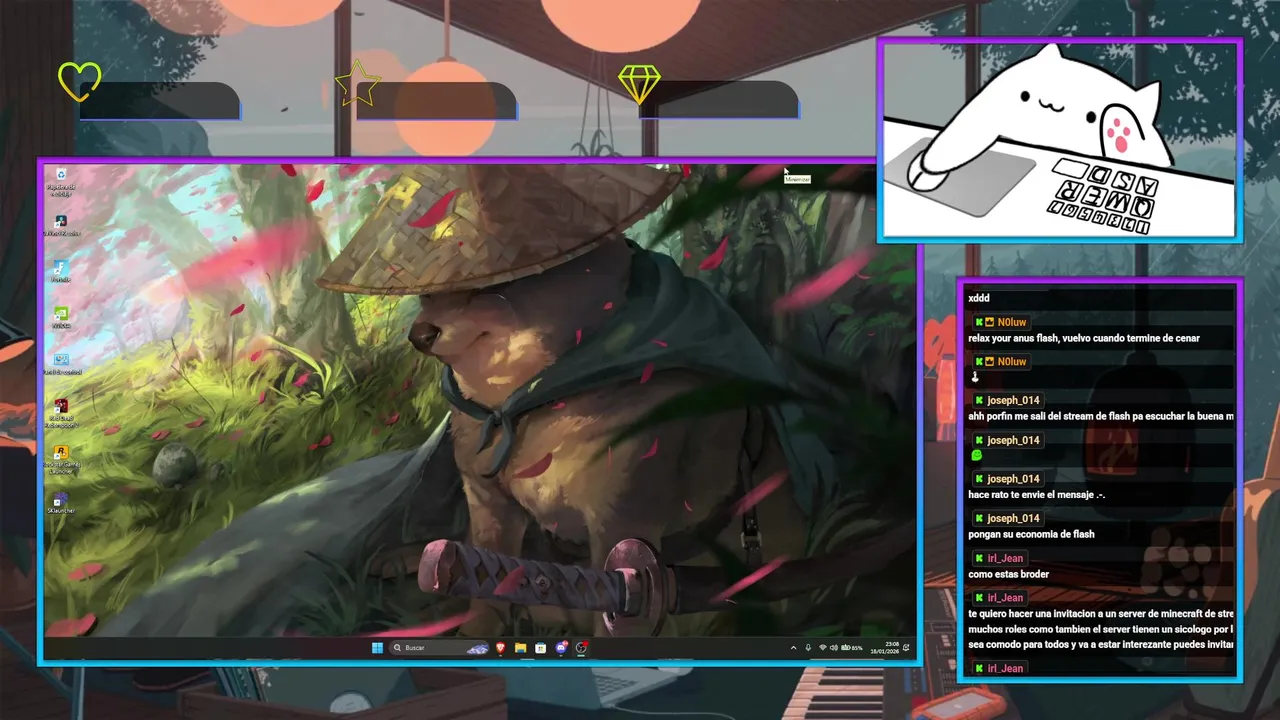Click the chat message 'relax your anus flash'
This screenshot has width=1280, height=720.
1084,338
